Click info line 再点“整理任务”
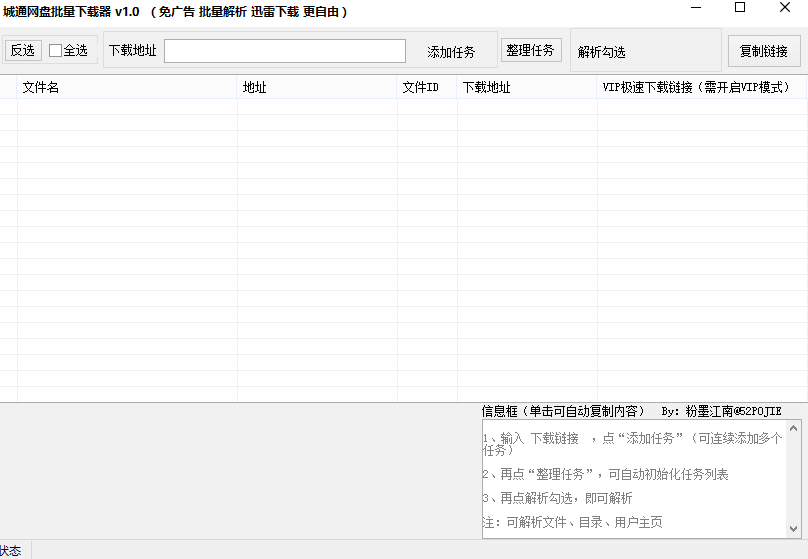 [605, 474]
